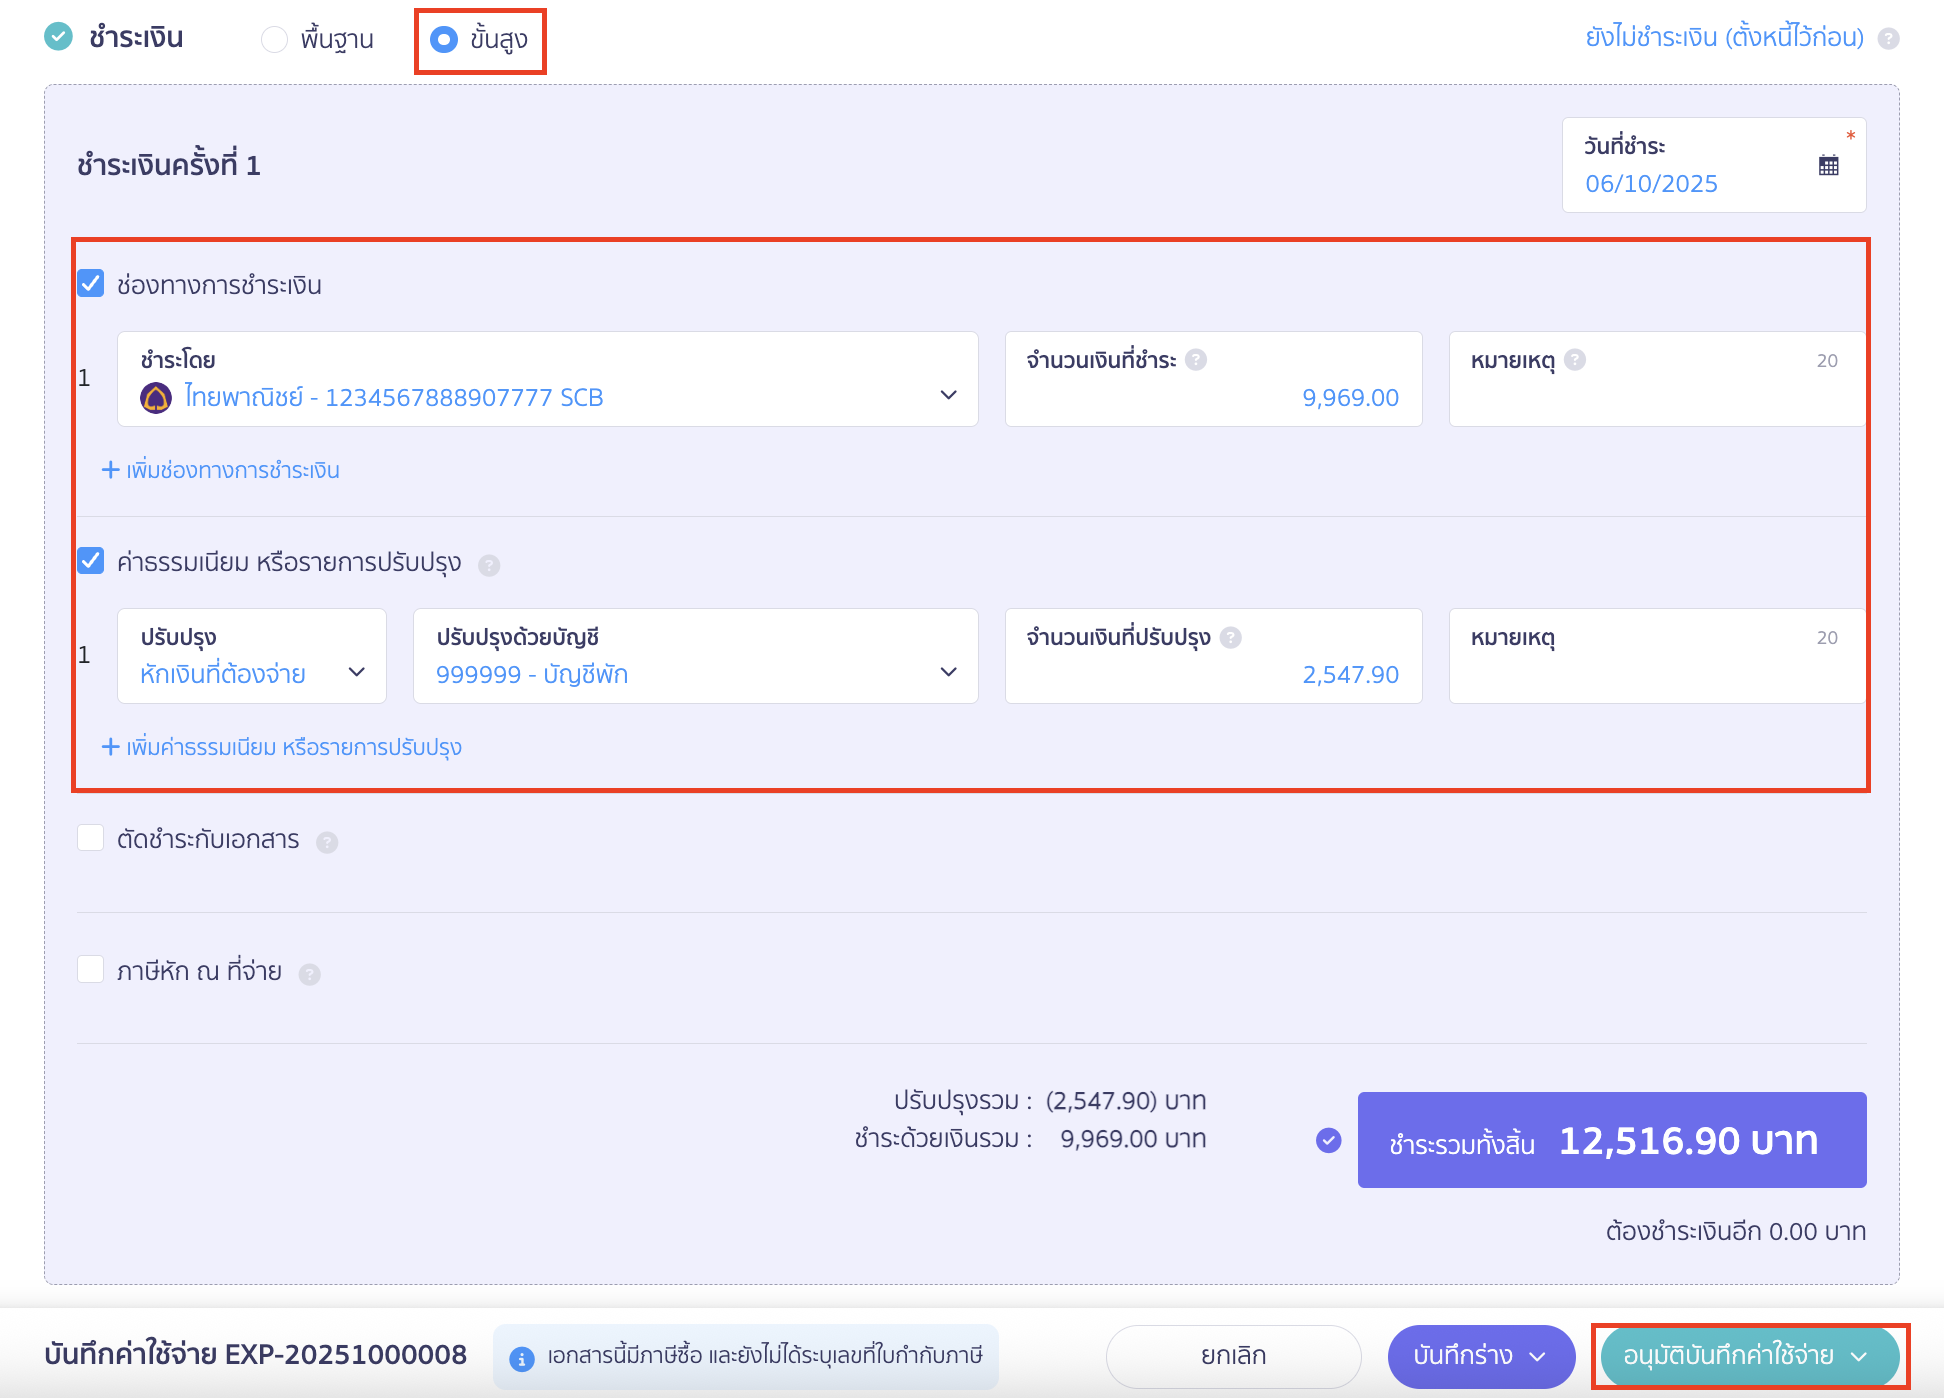Click เพิ่มช่องทางการชำระเงิน link
The image size is (1944, 1398).
[222, 470]
